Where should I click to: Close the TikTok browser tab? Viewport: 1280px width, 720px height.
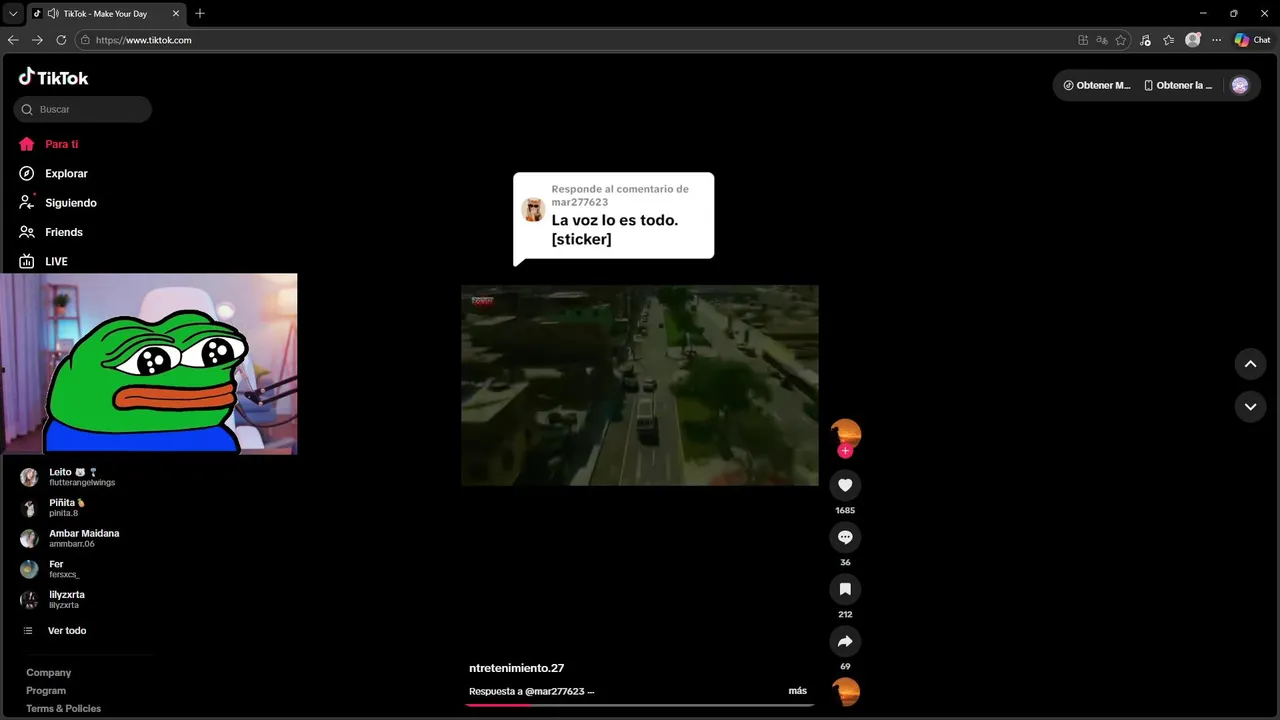coord(176,14)
